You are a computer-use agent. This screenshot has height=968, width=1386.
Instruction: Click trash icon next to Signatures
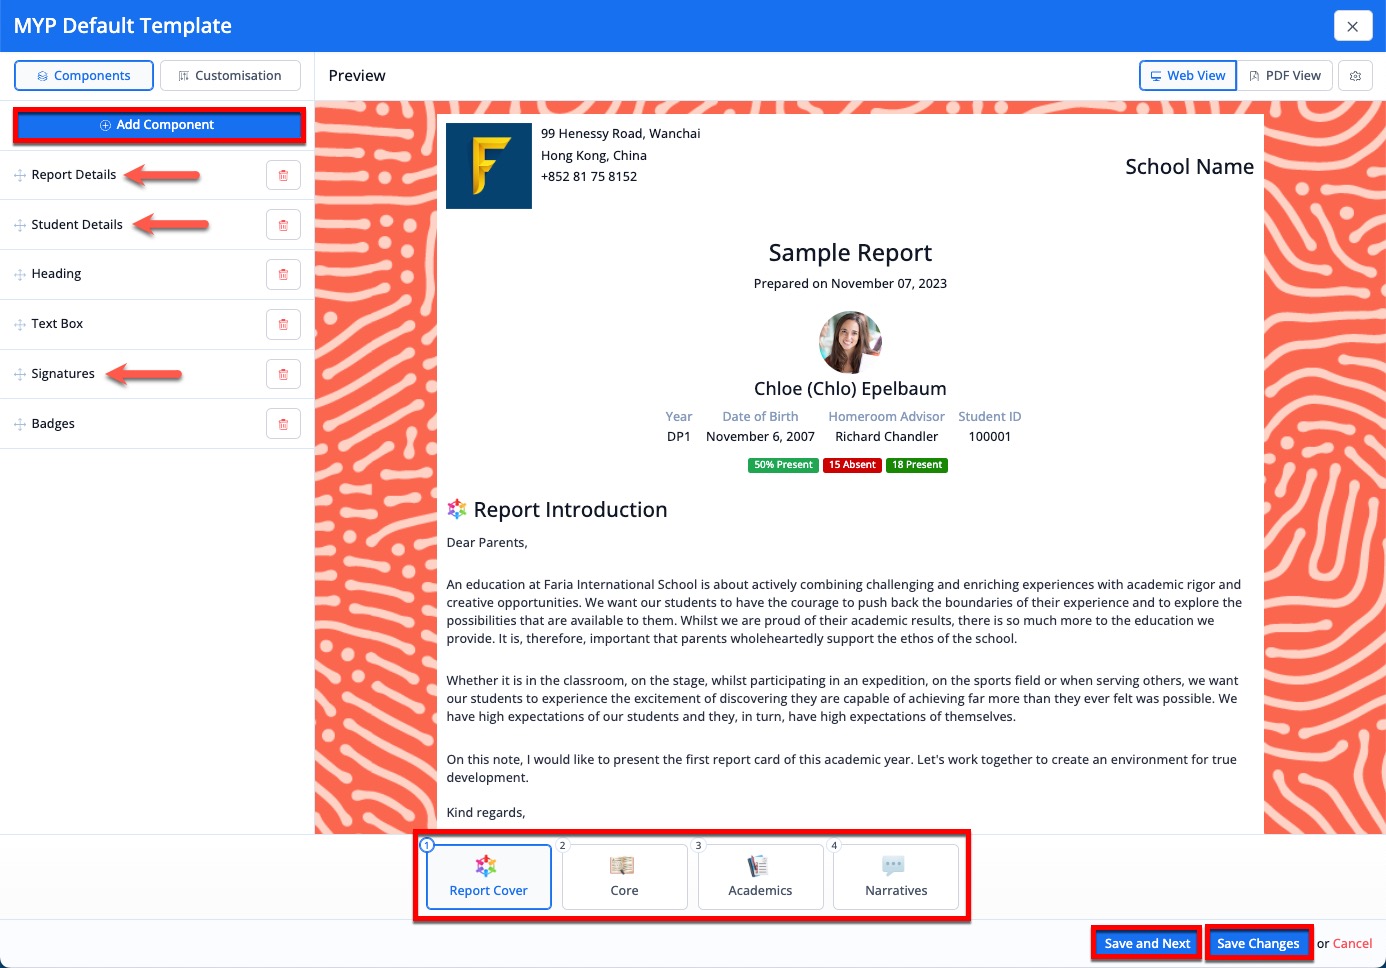click(283, 374)
